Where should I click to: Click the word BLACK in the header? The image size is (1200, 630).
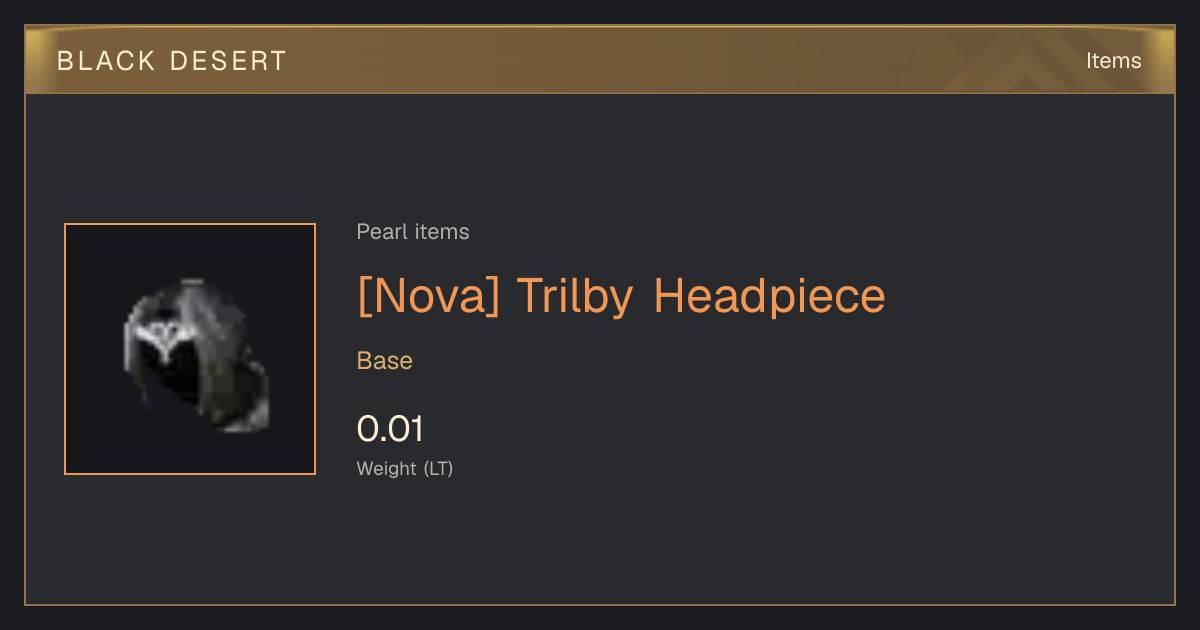[106, 61]
